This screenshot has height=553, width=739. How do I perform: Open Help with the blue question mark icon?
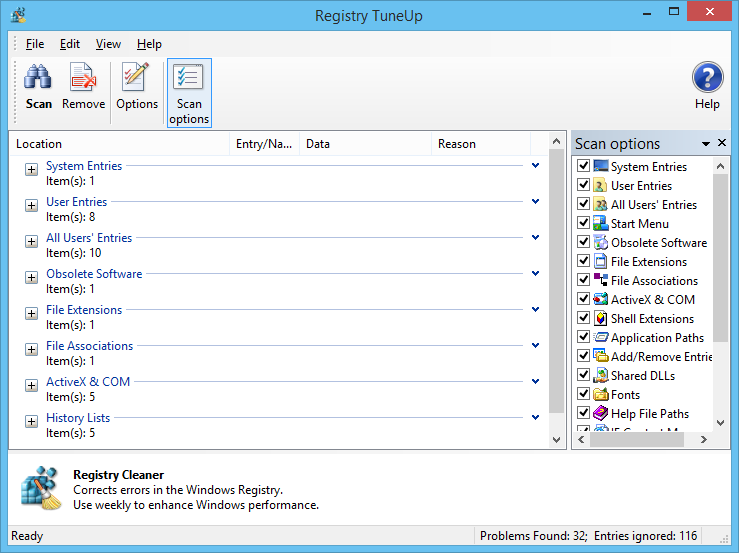point(707,77)
